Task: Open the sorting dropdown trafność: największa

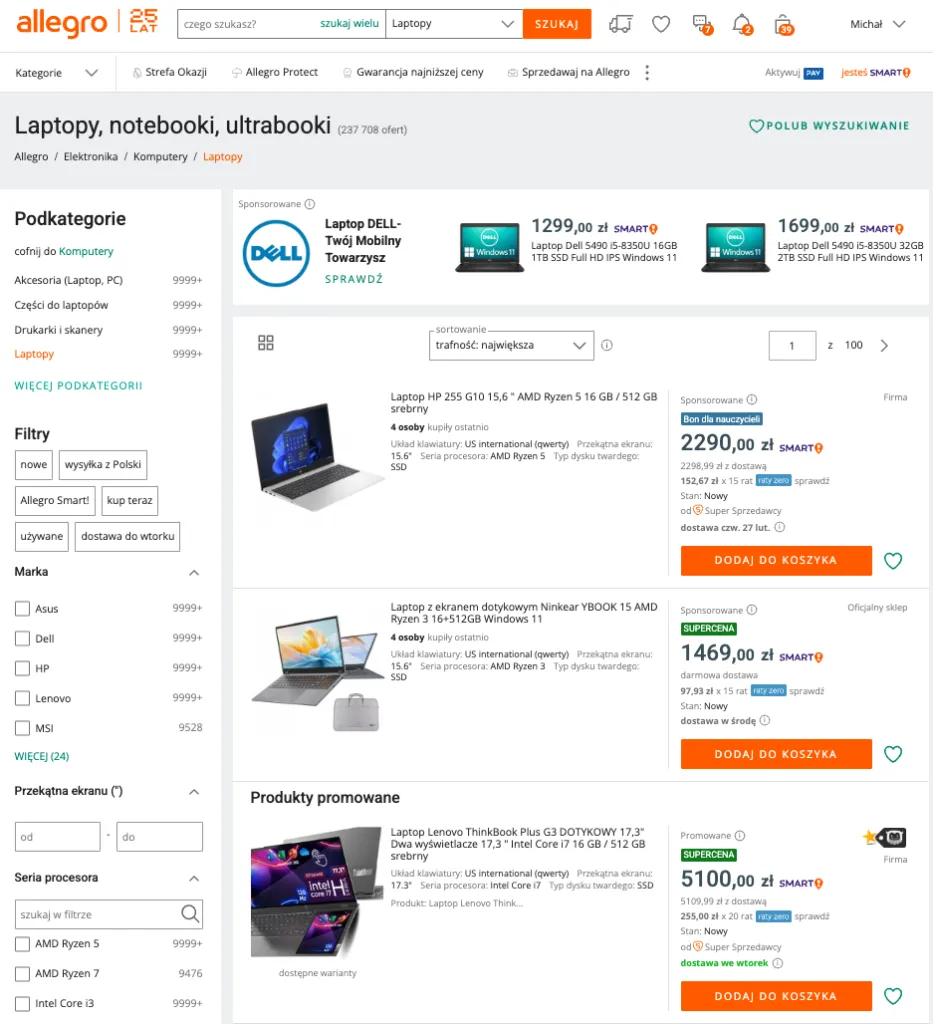Action: (x=511, y=345)
